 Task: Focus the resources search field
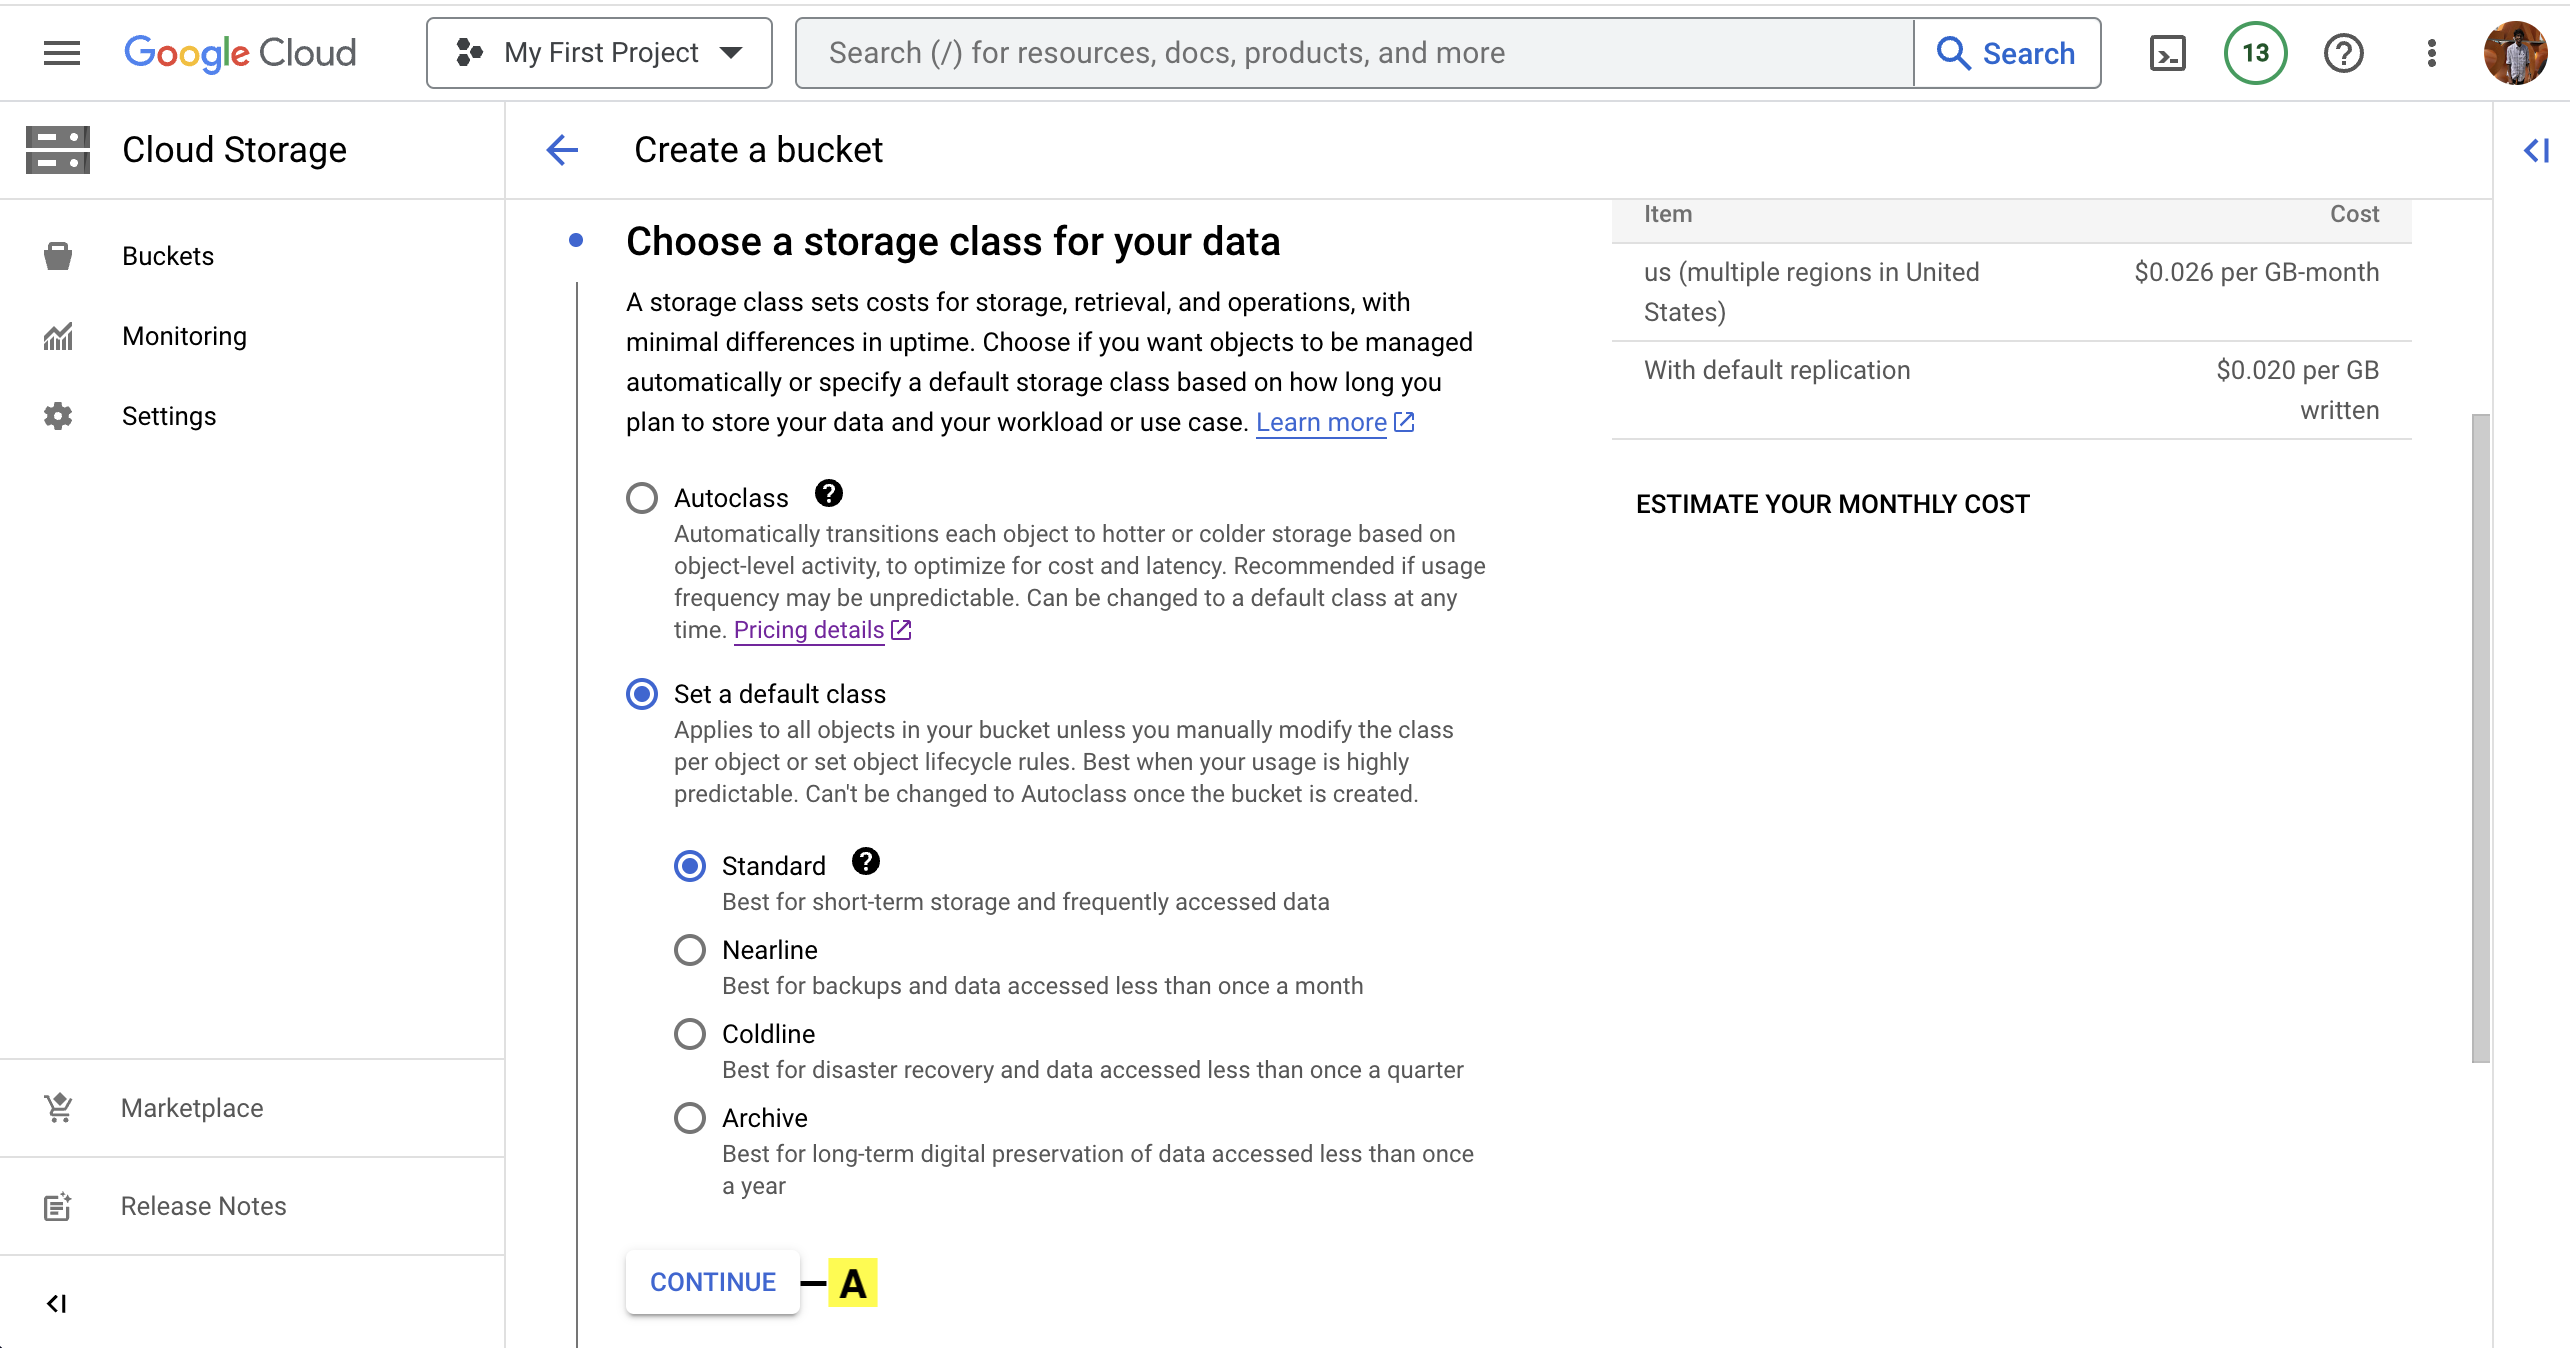tap(1355, 53)
